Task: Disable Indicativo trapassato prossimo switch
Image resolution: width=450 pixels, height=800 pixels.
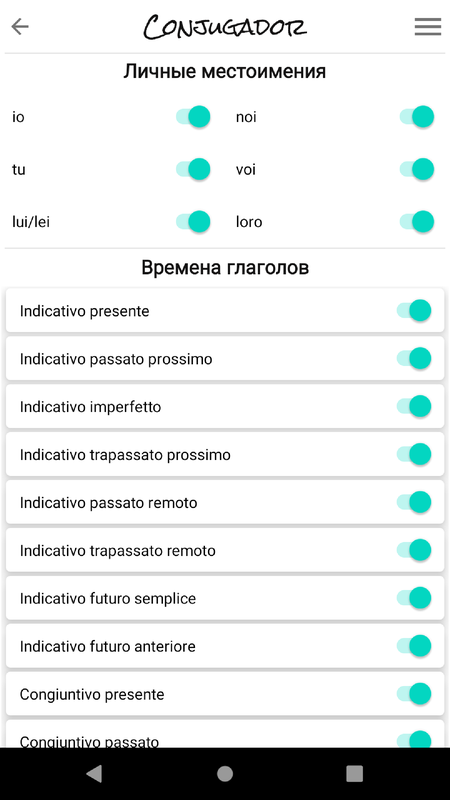Action: [414, 454]
